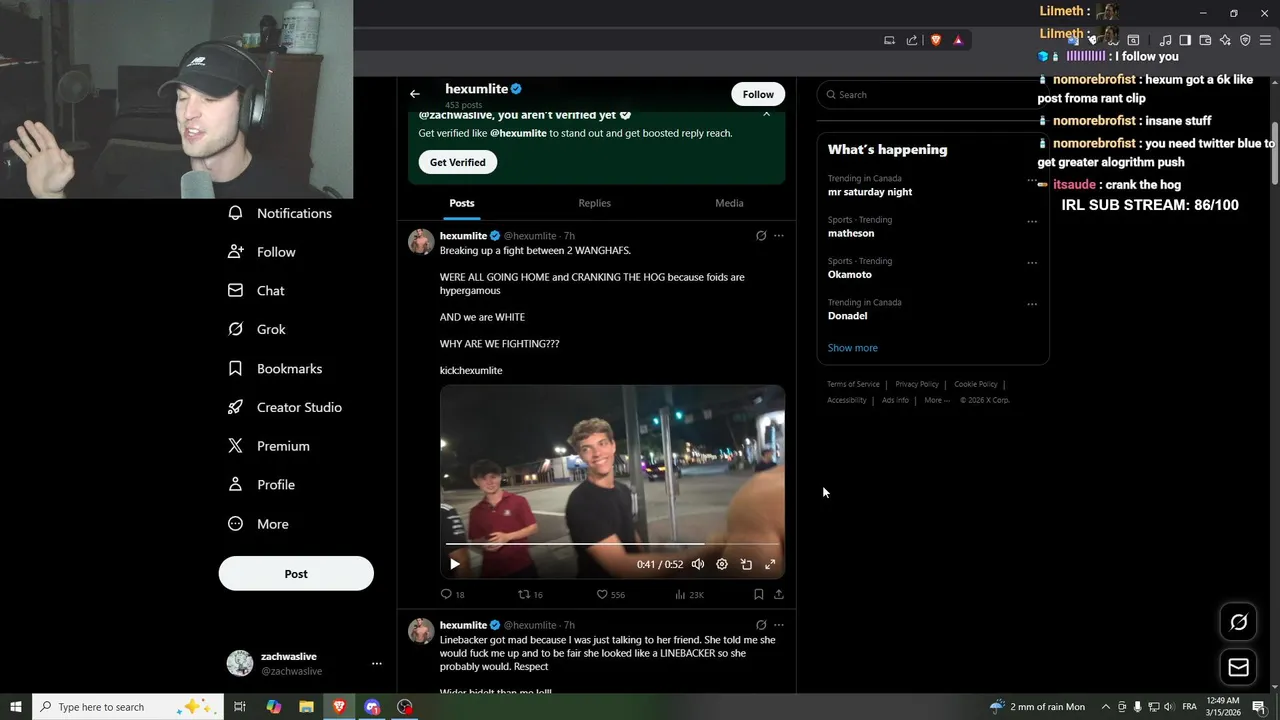Open Brave Wallet icon in toolbar

(1205, 40)
